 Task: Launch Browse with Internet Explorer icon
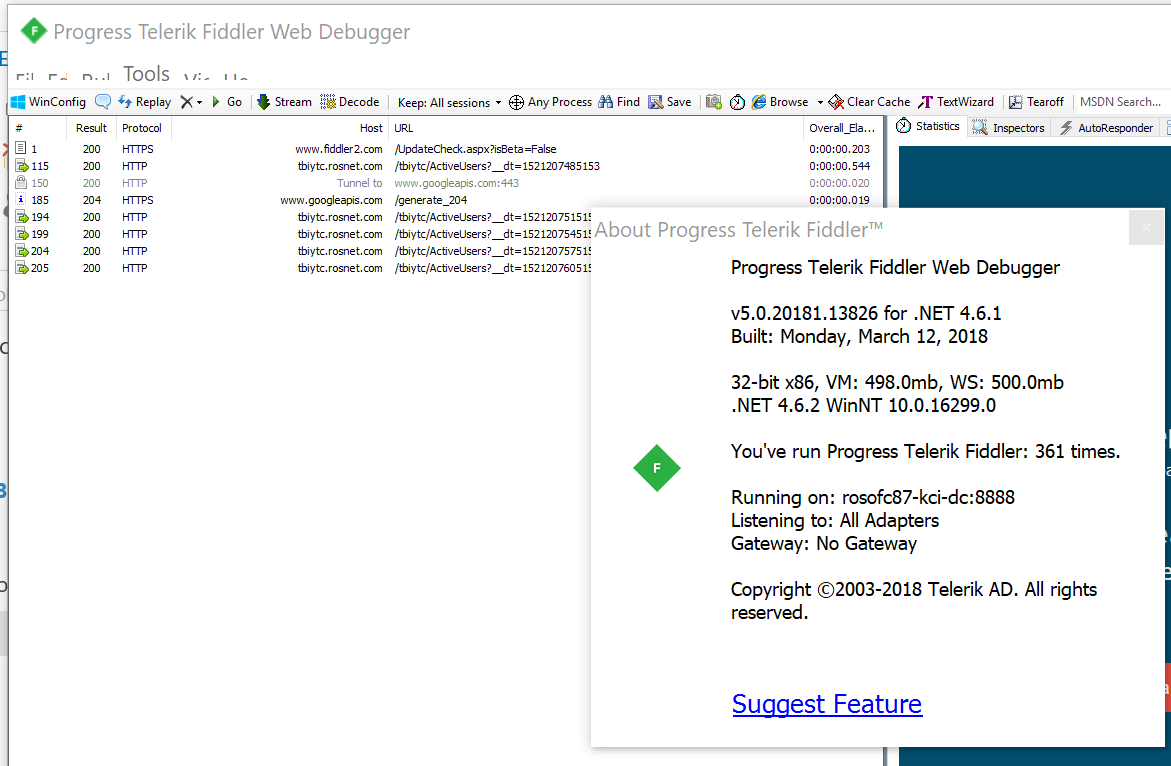tap(780, 102)
